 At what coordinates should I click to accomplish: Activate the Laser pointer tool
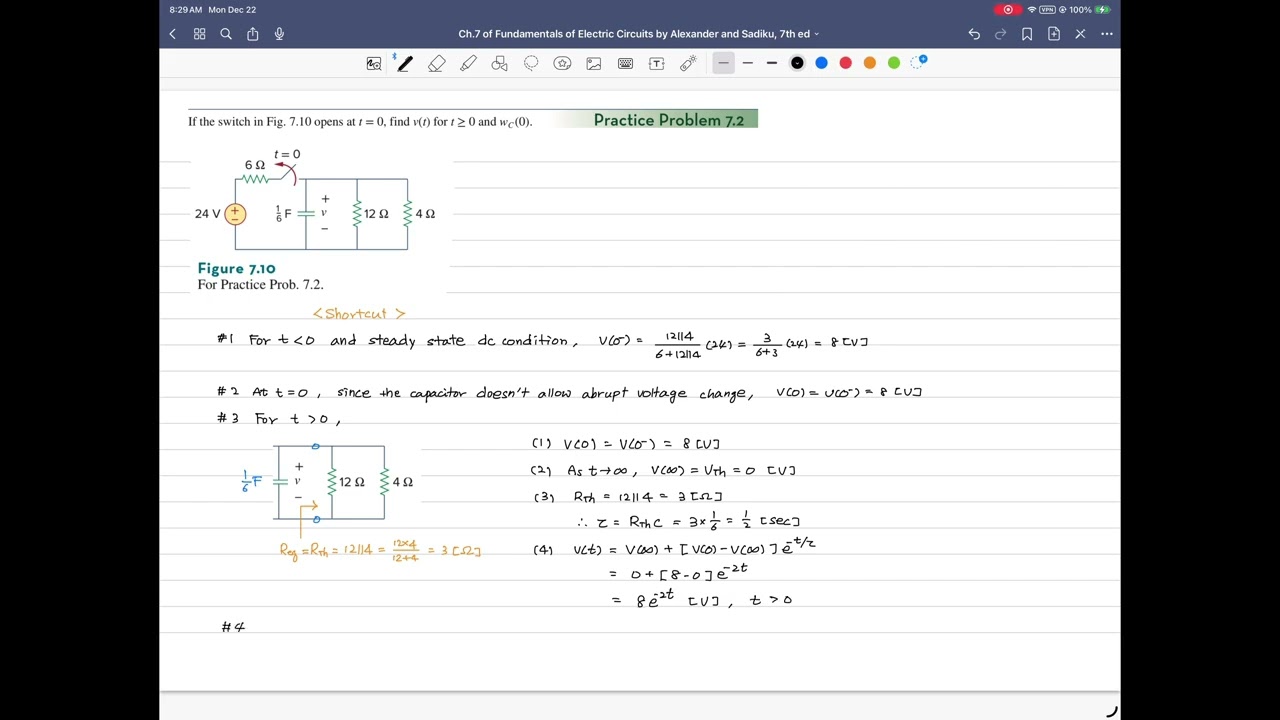click(x=688, y=63)
